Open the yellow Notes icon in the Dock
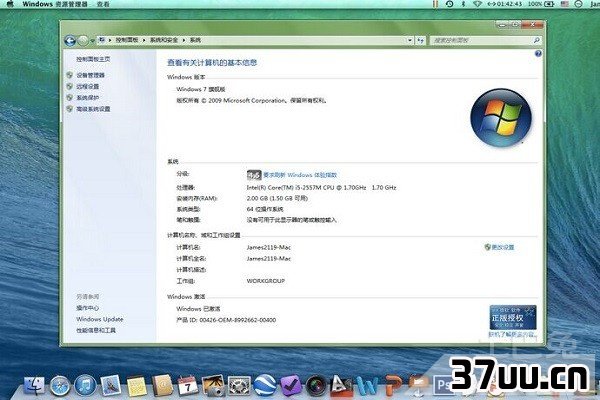The image size is (600, 400). [x=137, y=386]
